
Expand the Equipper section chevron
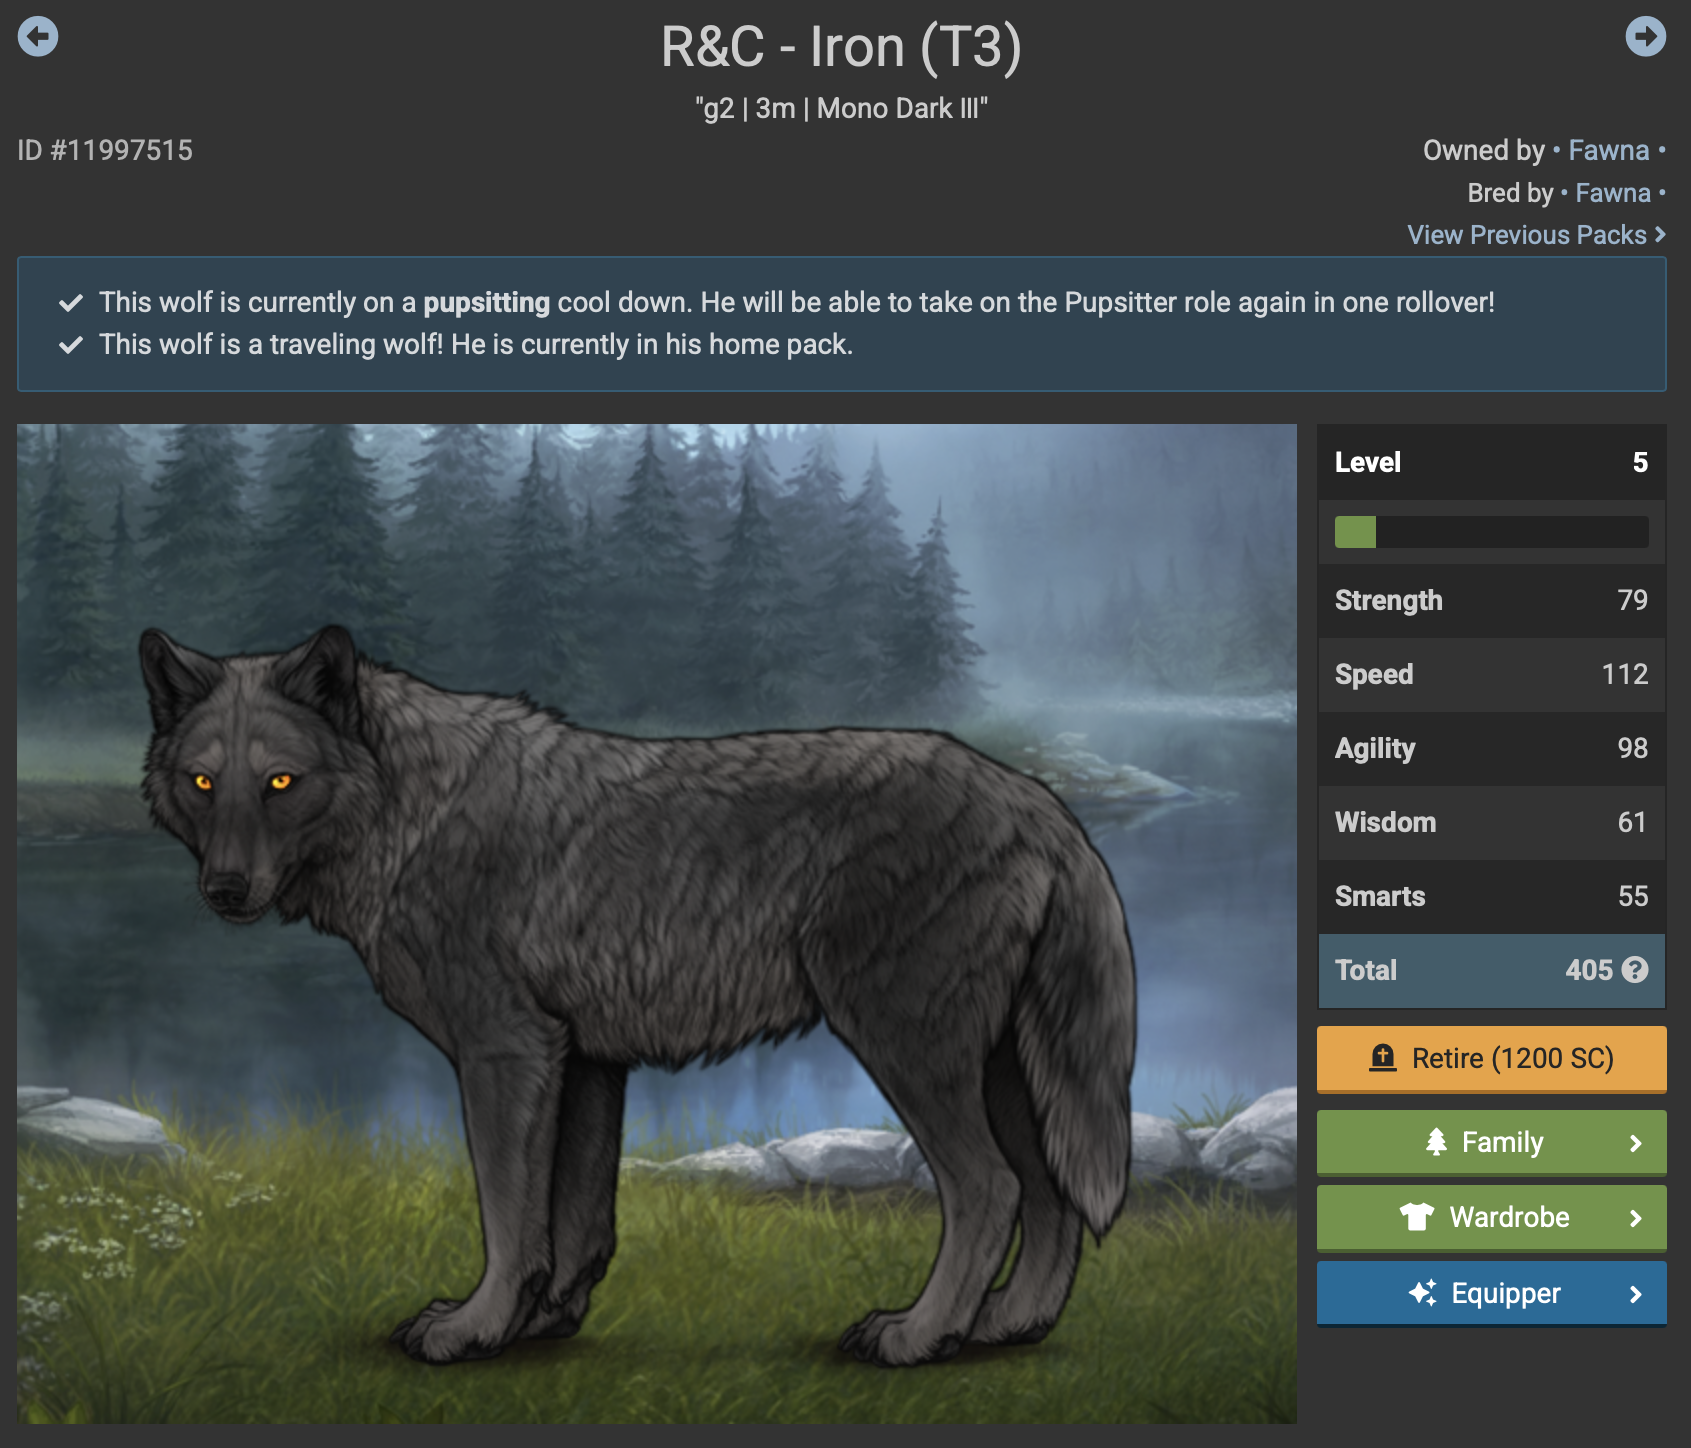coord(1636,1294)
